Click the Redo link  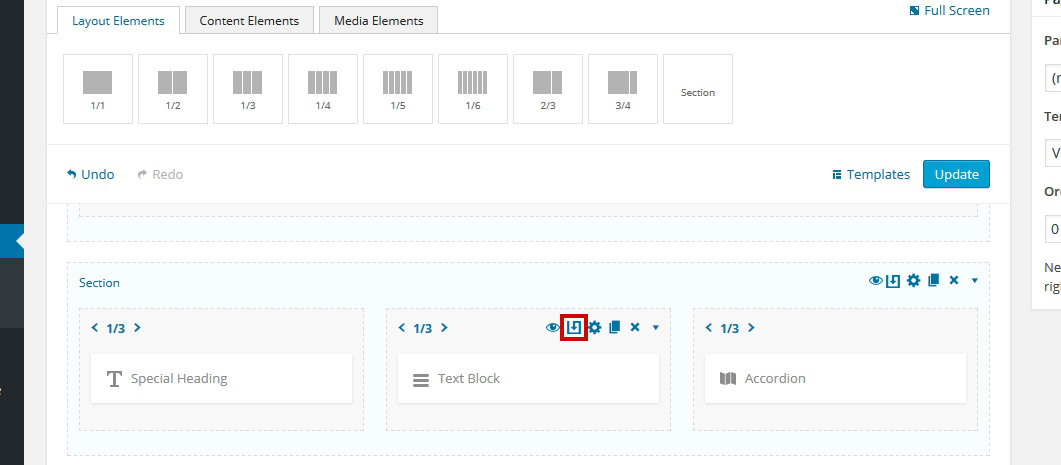tap(160, 175)
